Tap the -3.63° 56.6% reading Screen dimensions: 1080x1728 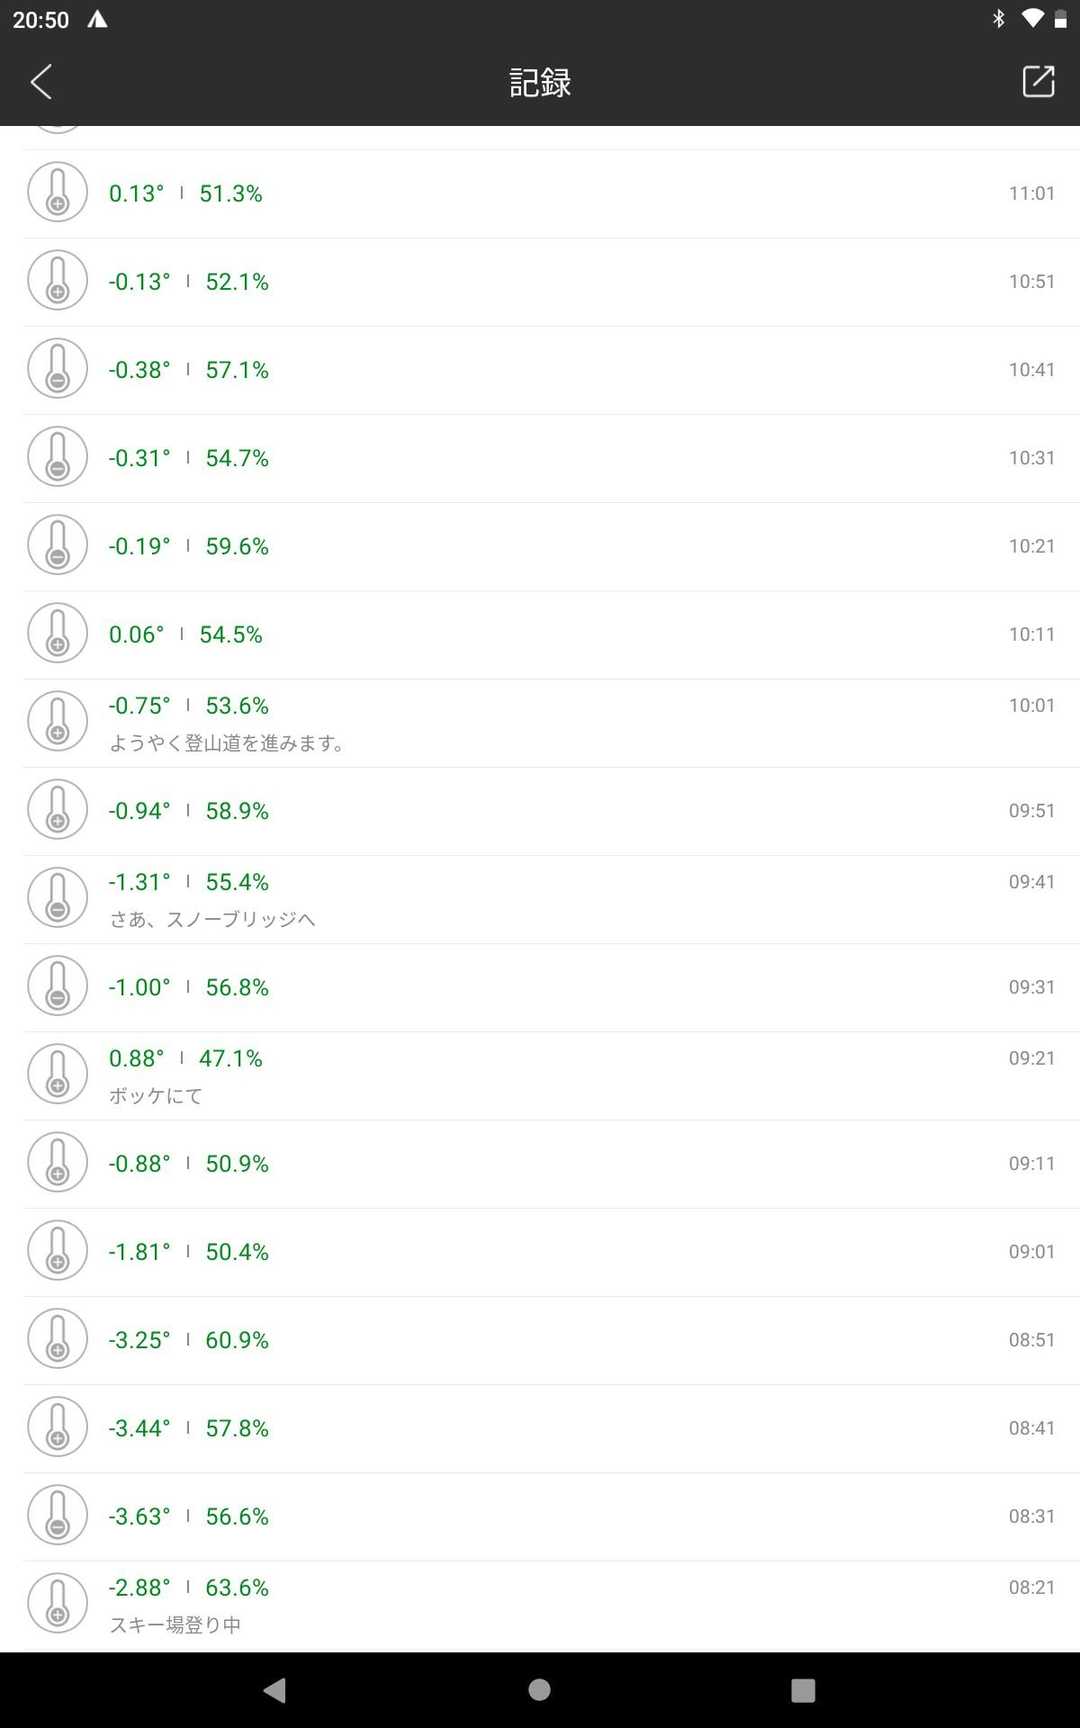pos(189,1517)
